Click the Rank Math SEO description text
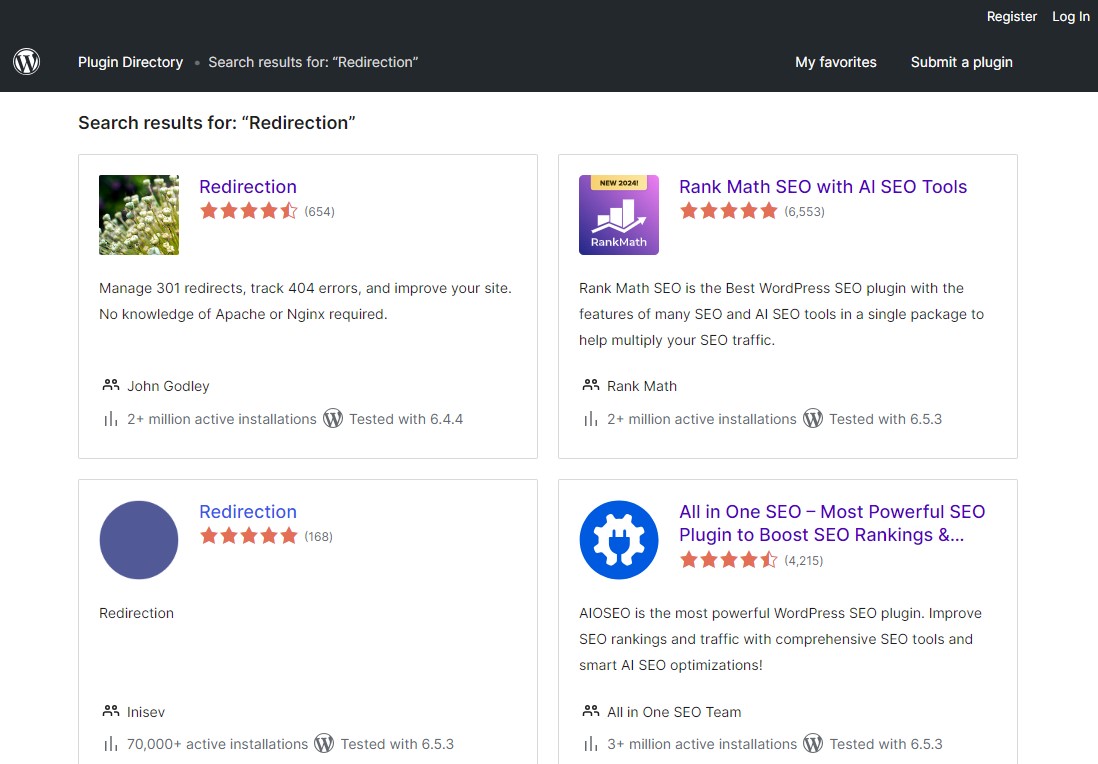1098x764 pixels. coord(781,314)
